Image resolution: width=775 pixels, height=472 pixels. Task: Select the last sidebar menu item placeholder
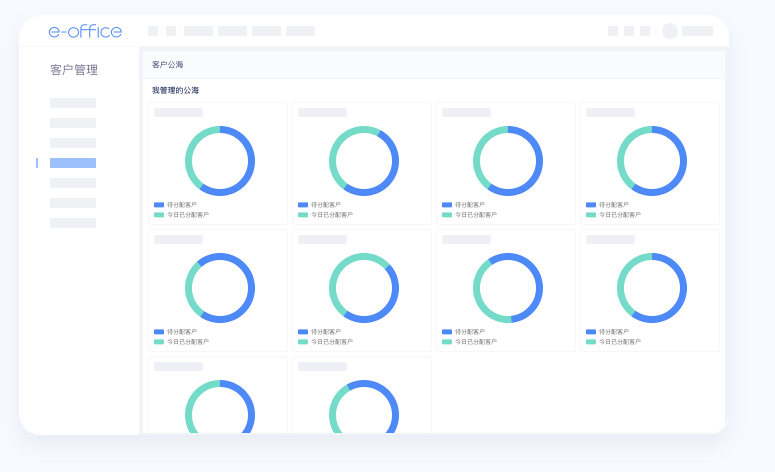tap(73, 223)
